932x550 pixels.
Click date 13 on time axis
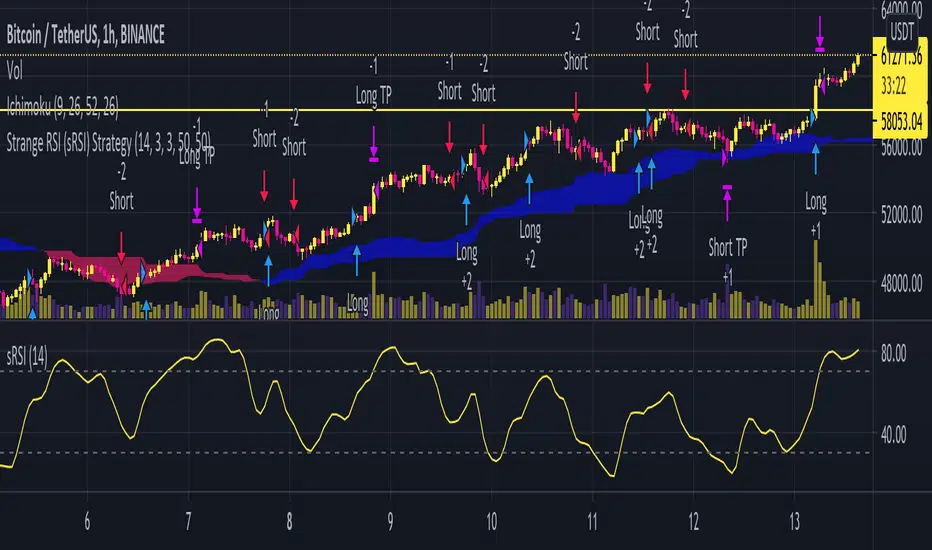pos(795,521)
